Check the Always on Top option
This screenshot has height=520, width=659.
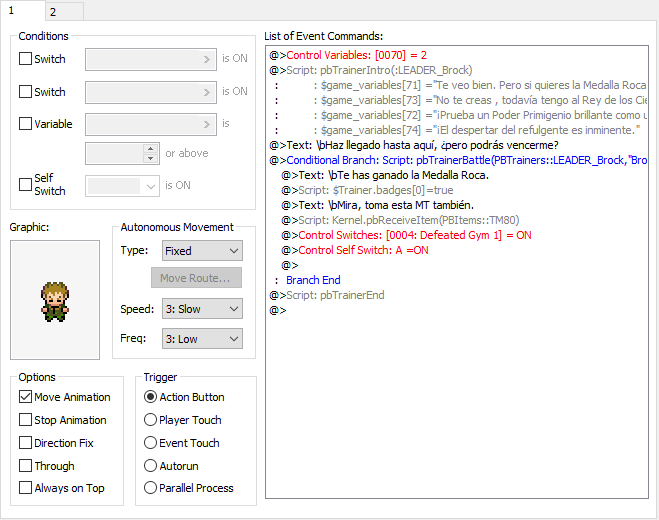point(26,489)
